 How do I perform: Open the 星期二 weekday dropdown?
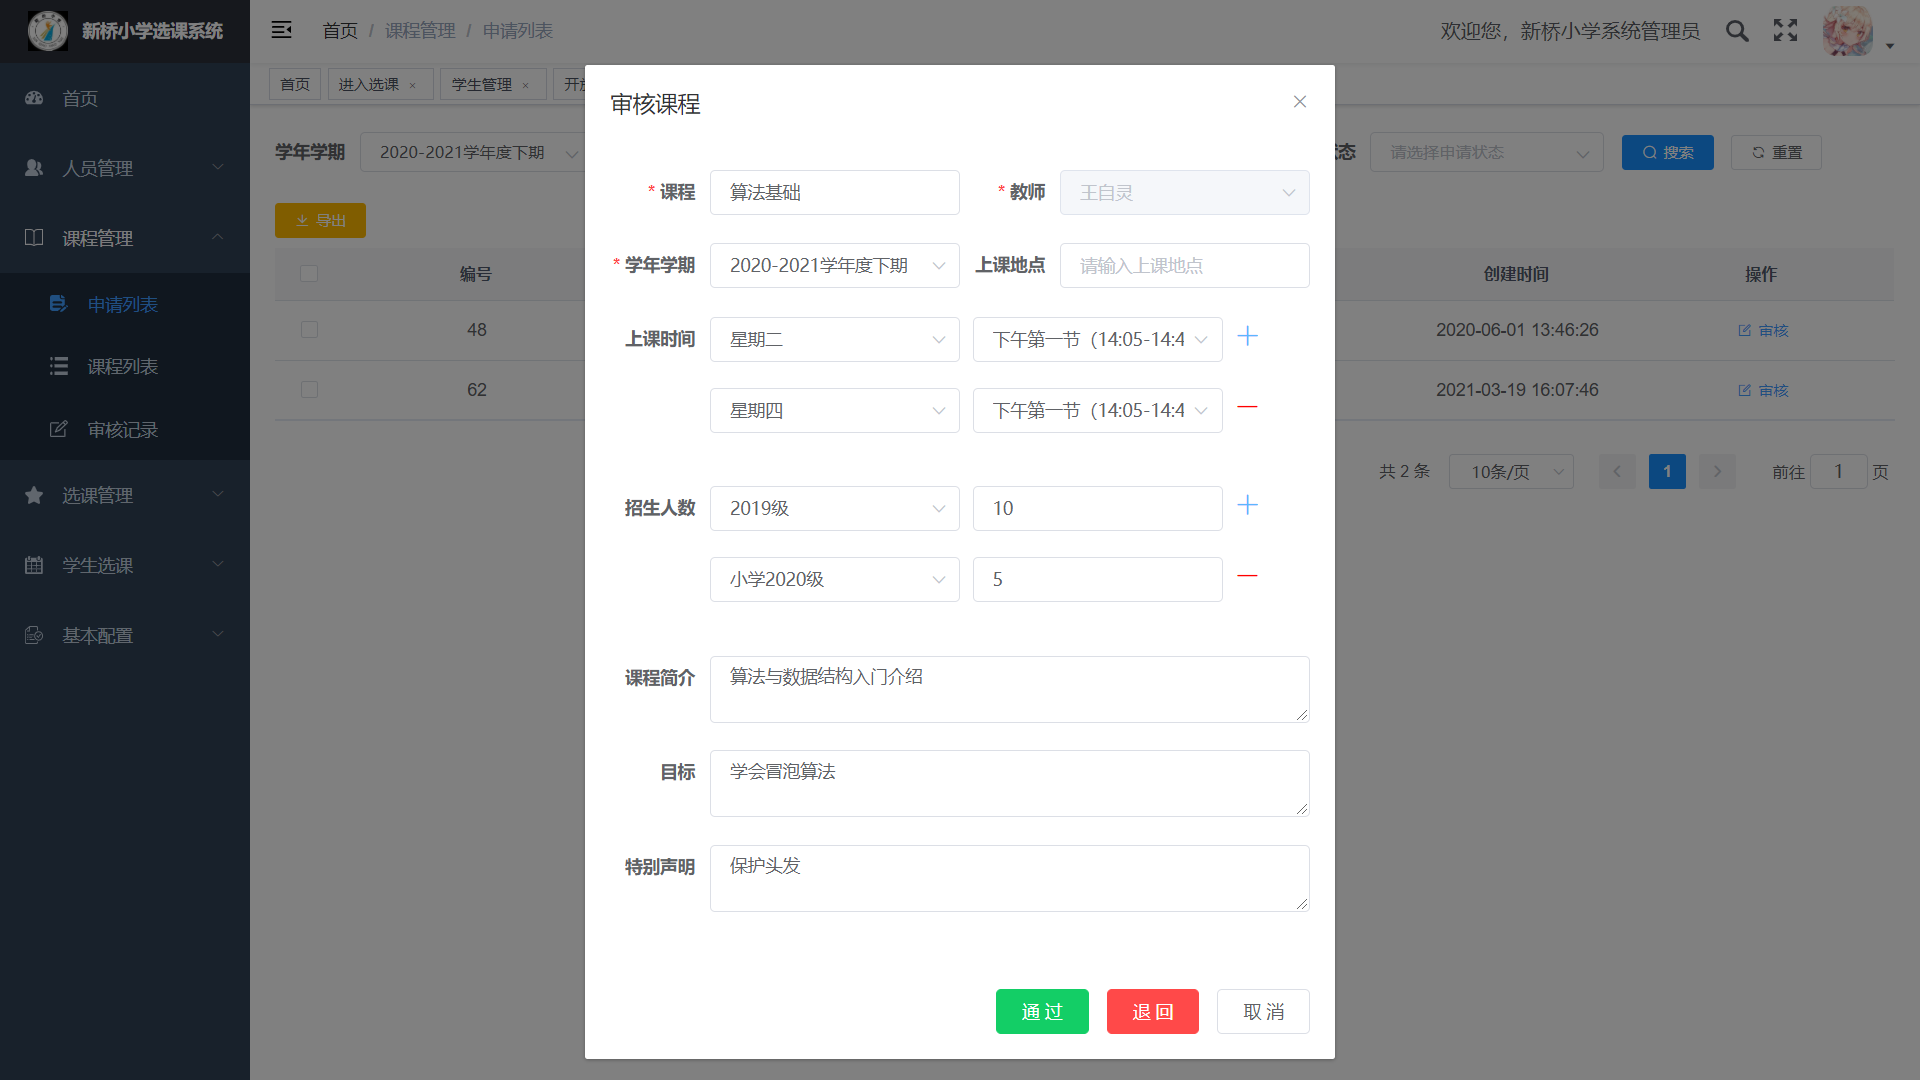(x=834, y=339)
